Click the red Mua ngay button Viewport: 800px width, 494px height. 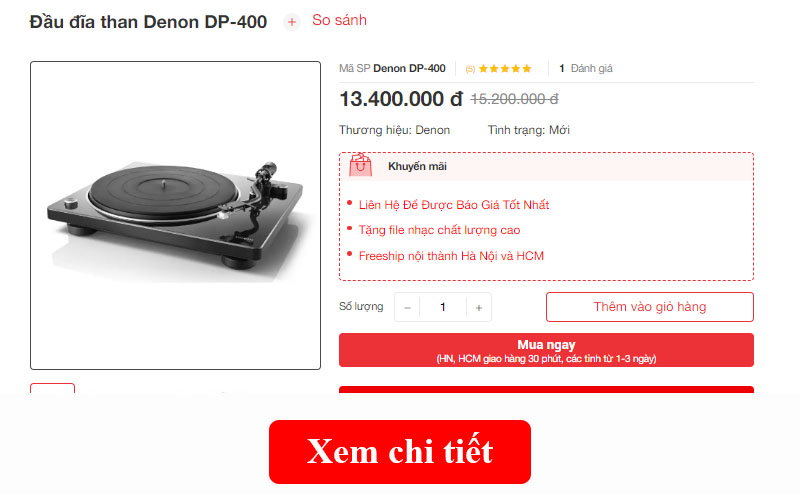coord(546,350)
